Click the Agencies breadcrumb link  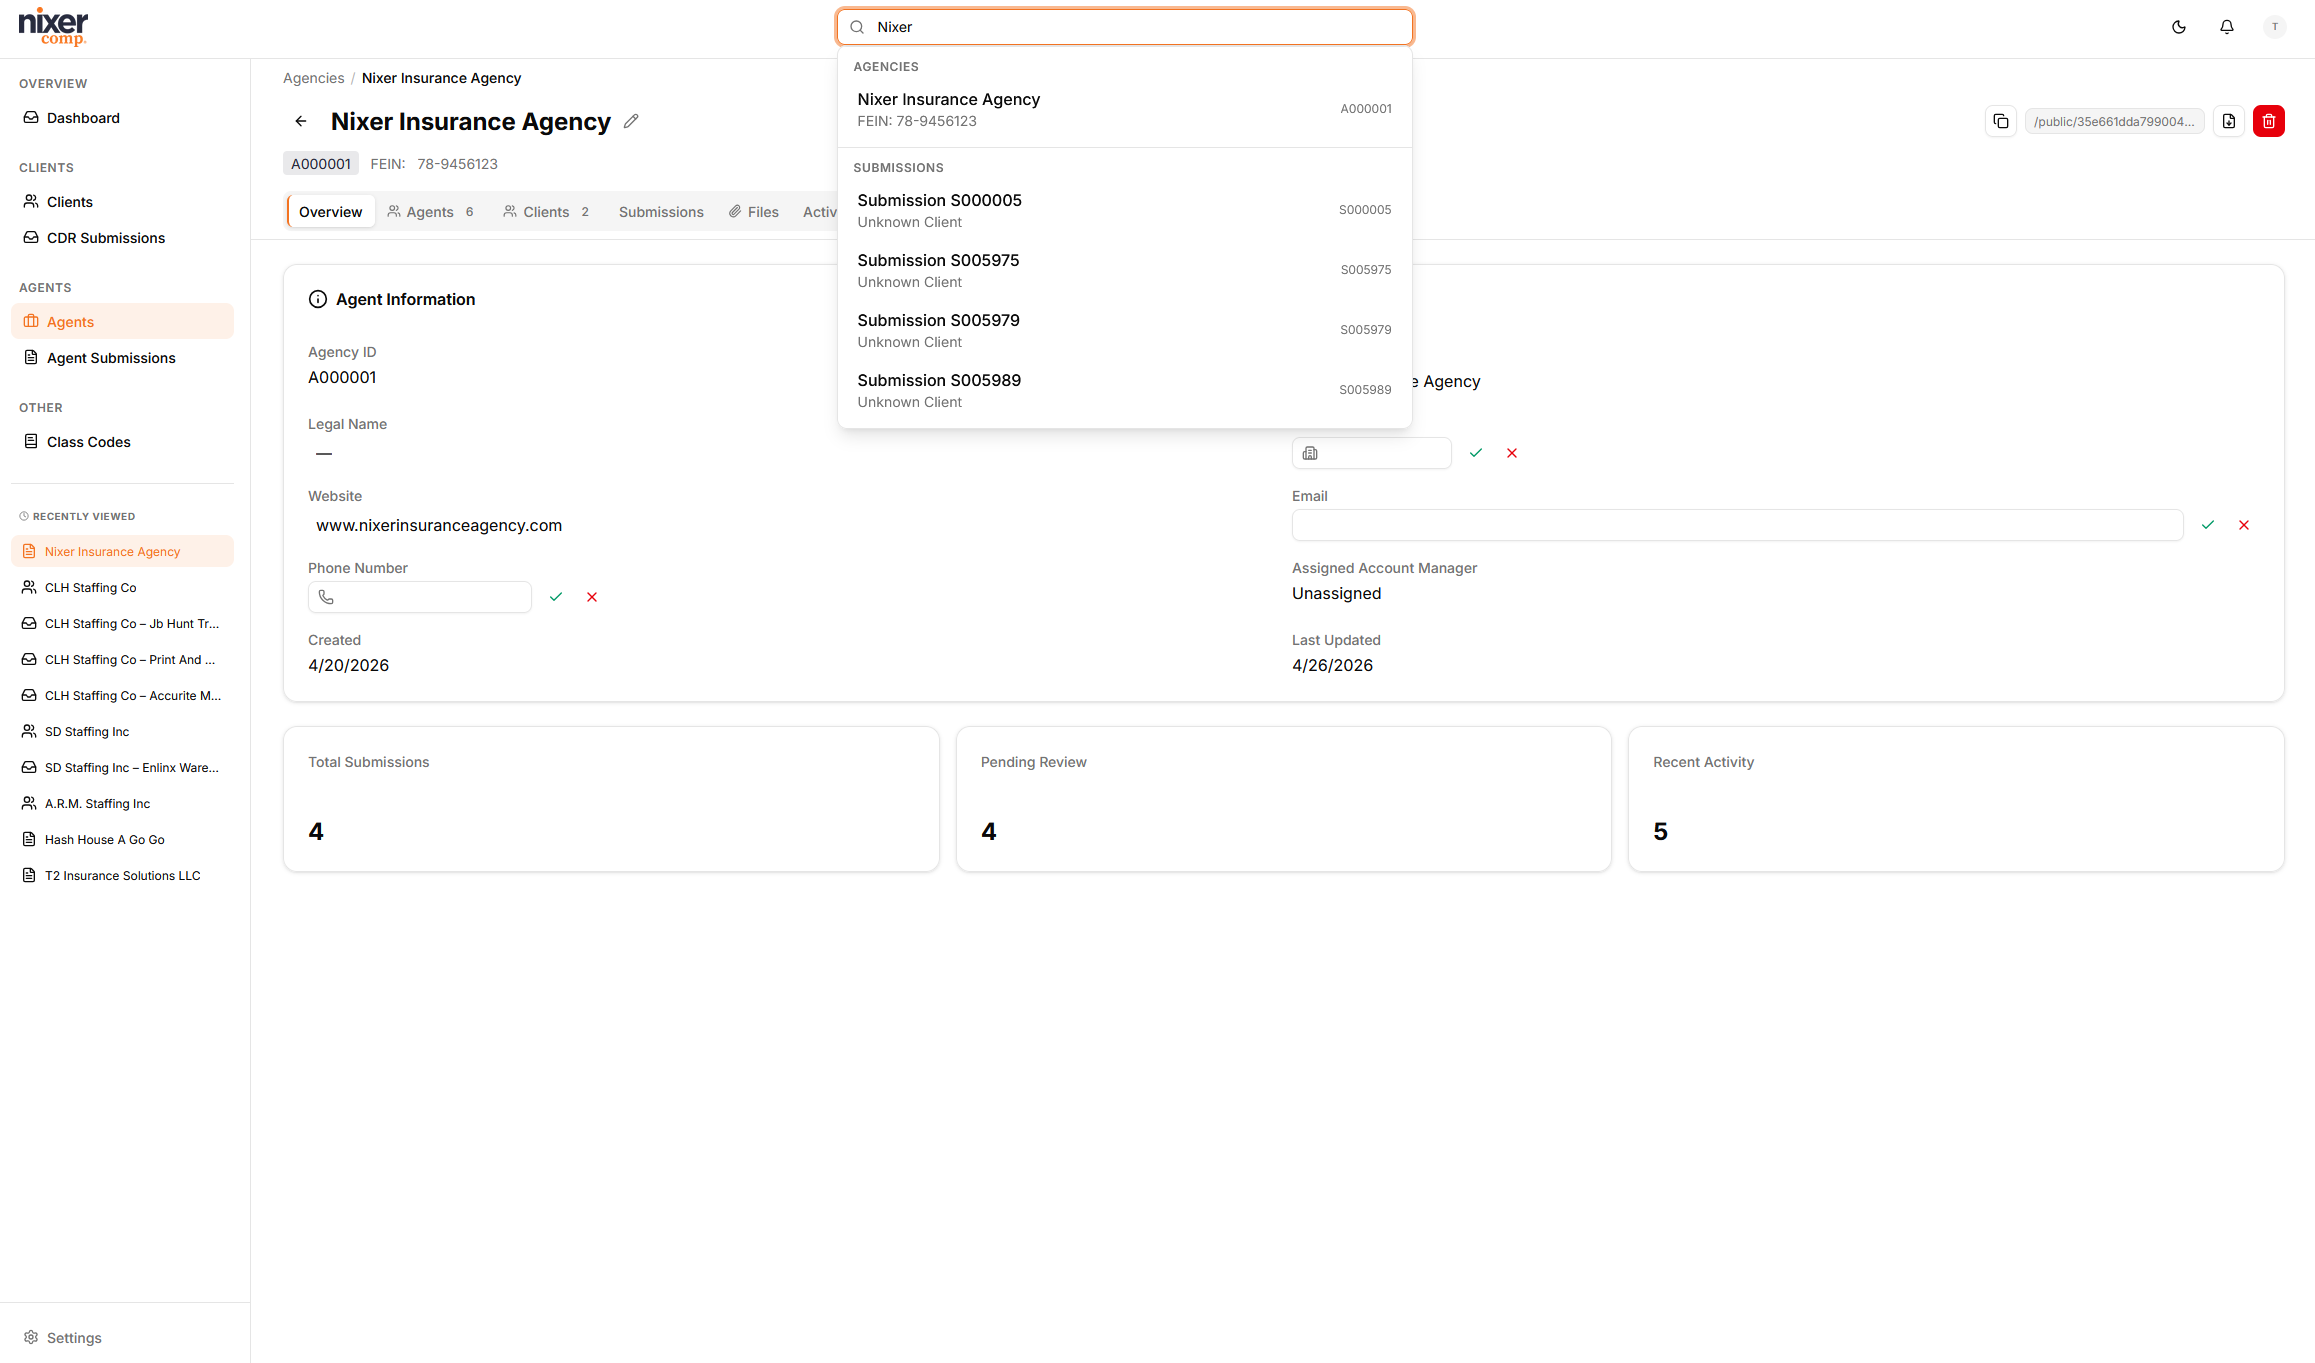pyautogui.click(x=313, y=78)
